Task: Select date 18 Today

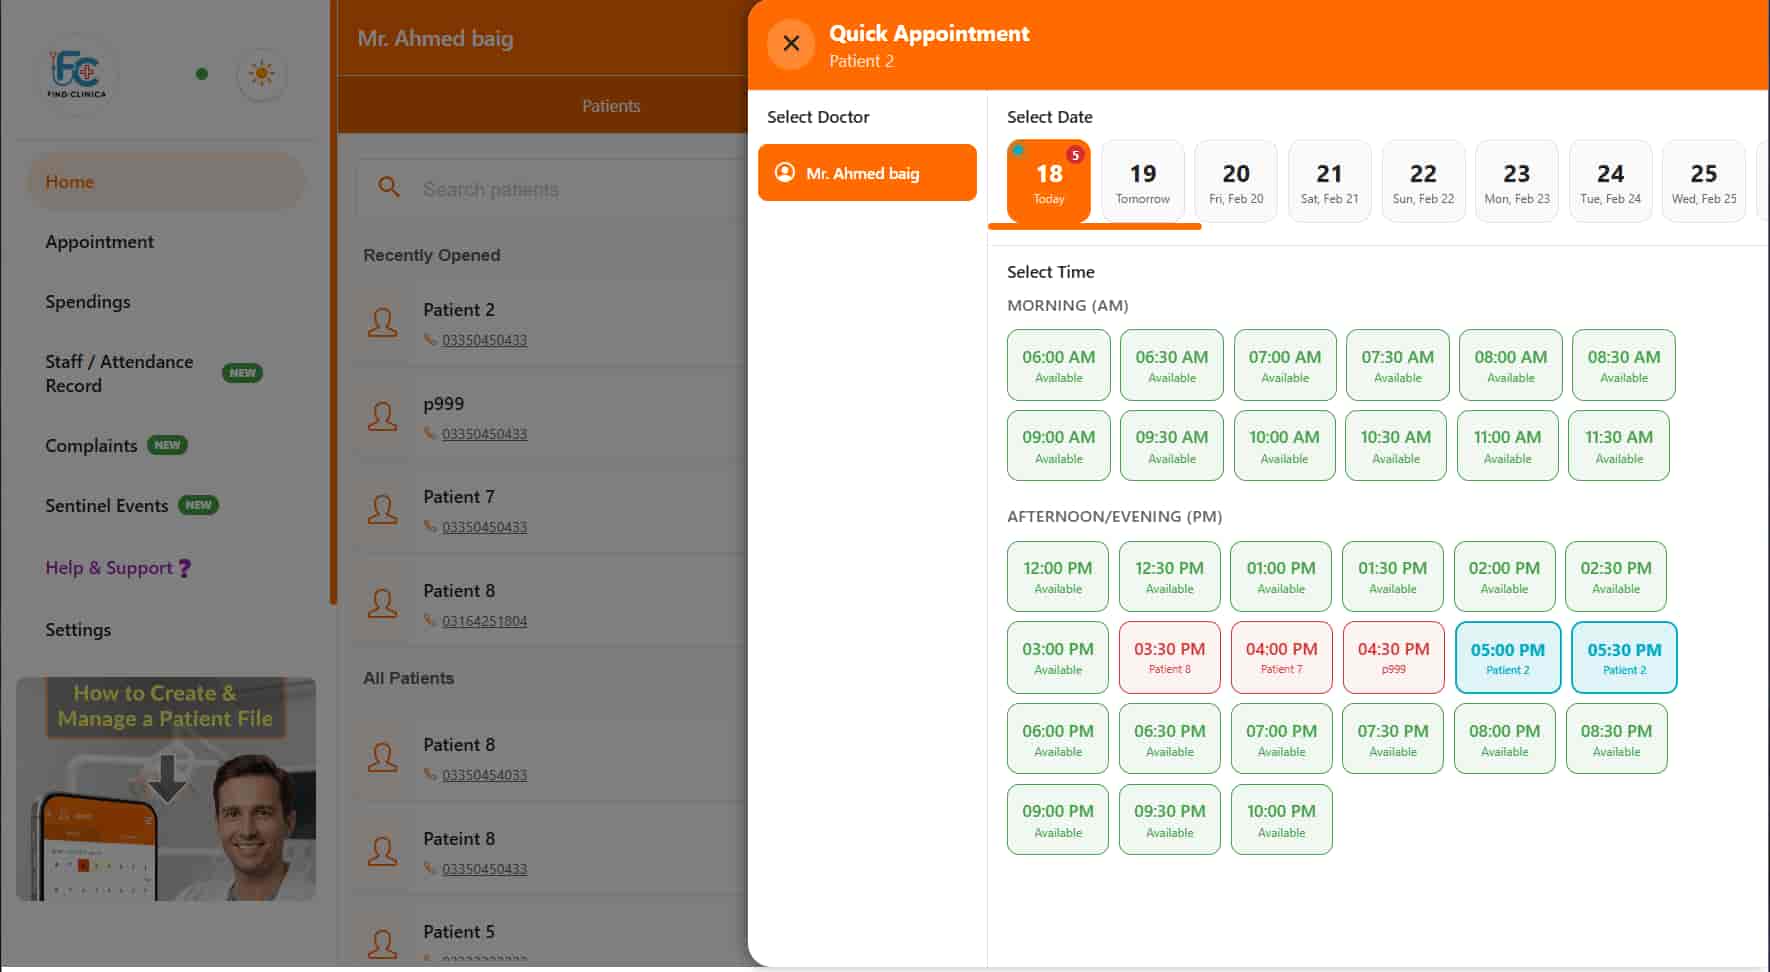Action: point(1049,181)
